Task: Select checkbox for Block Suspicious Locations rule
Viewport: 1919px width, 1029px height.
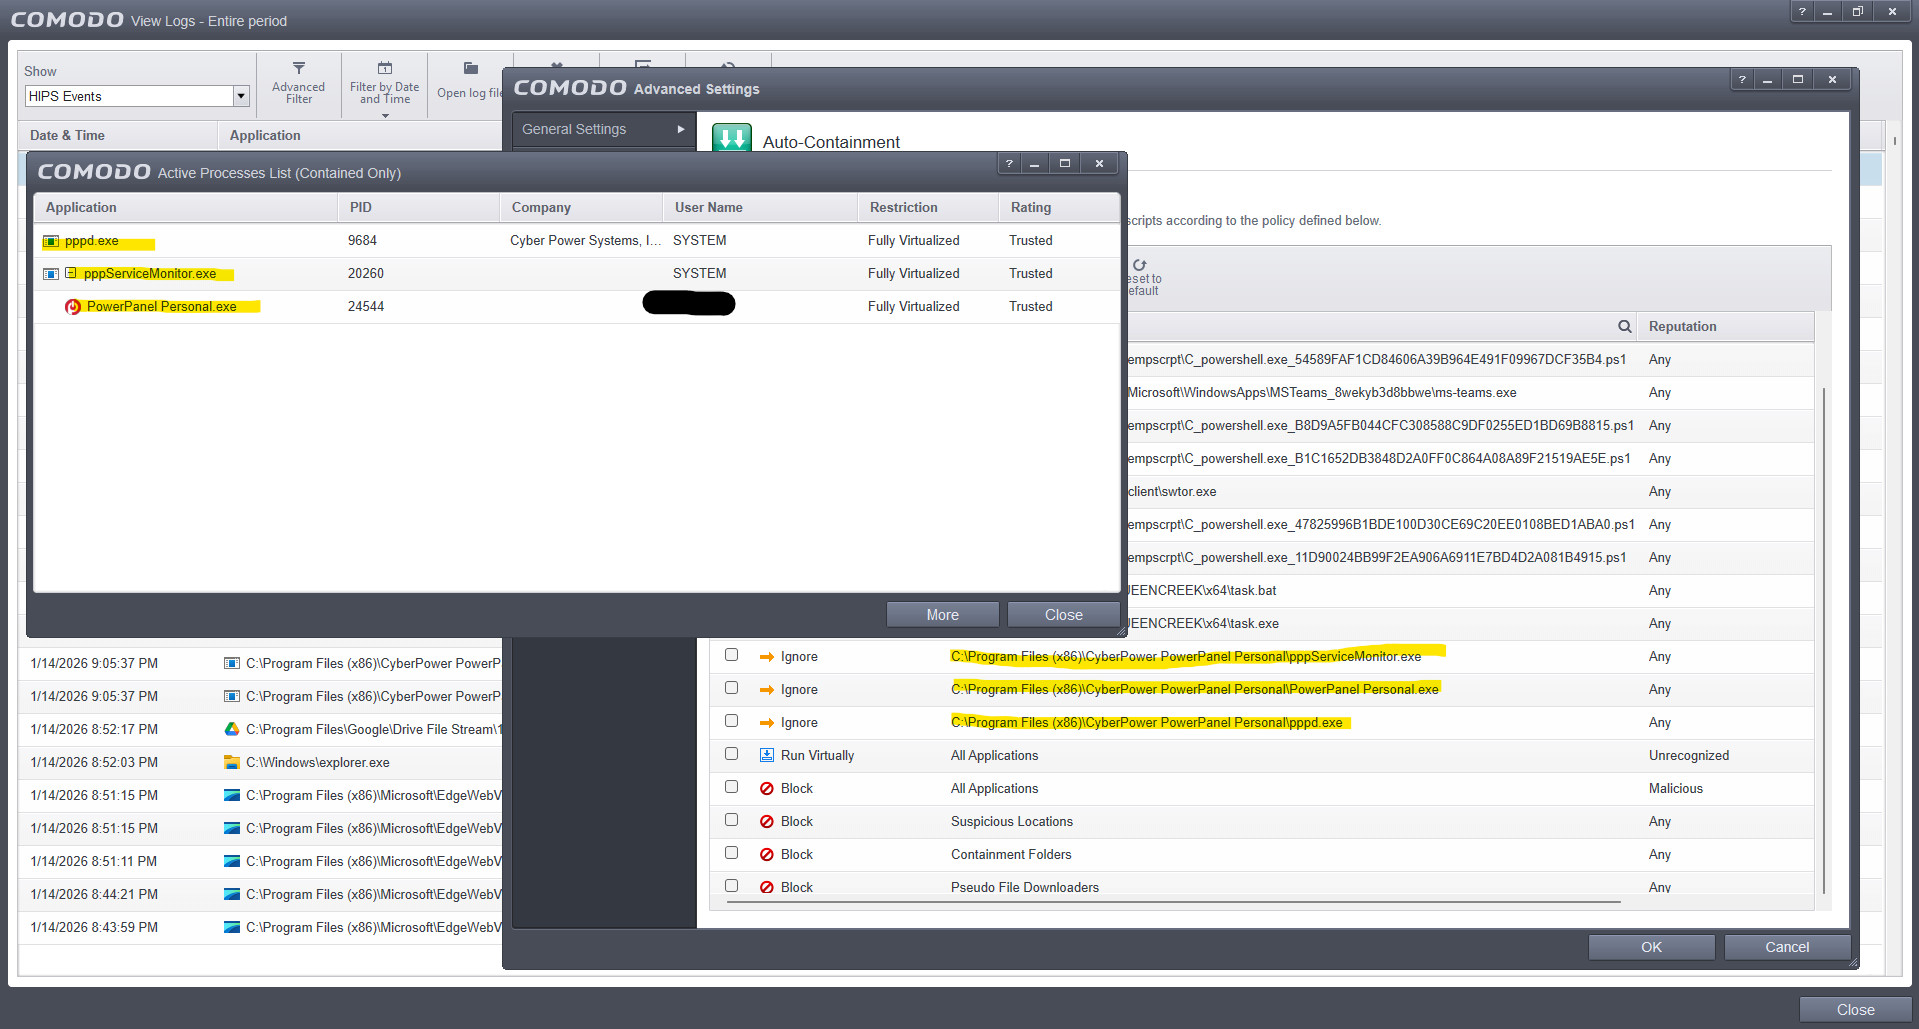Action: pyautogui.click(x=732, y=820)
